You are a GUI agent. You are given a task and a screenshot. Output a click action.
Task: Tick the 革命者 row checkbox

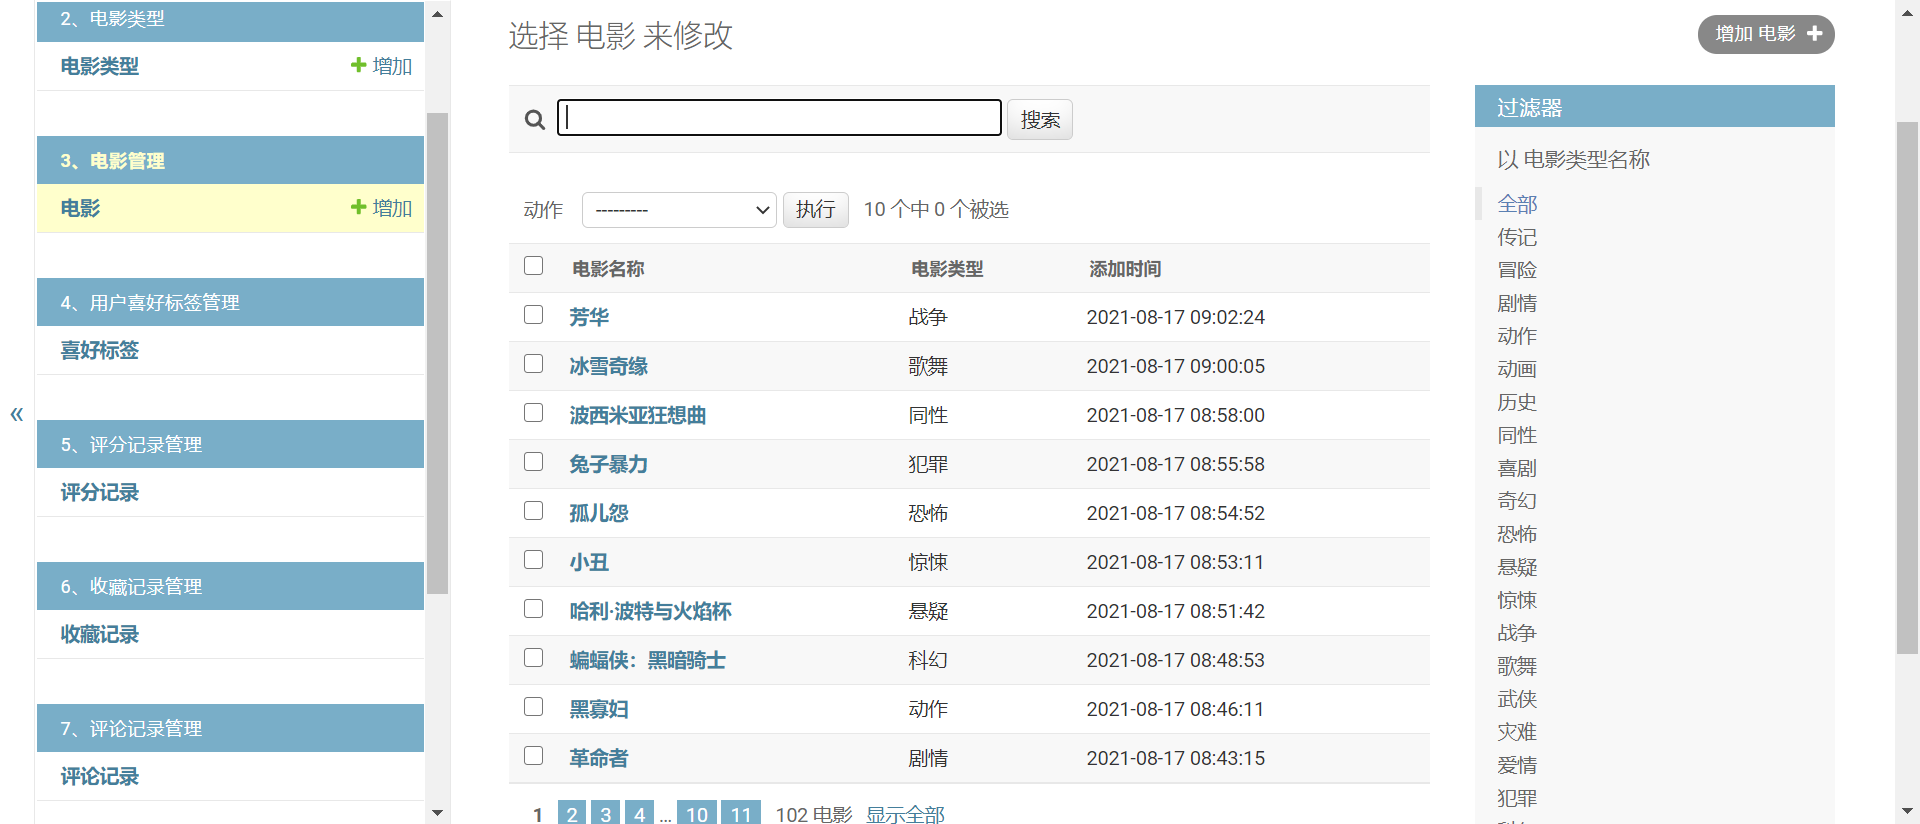(534, 756)
